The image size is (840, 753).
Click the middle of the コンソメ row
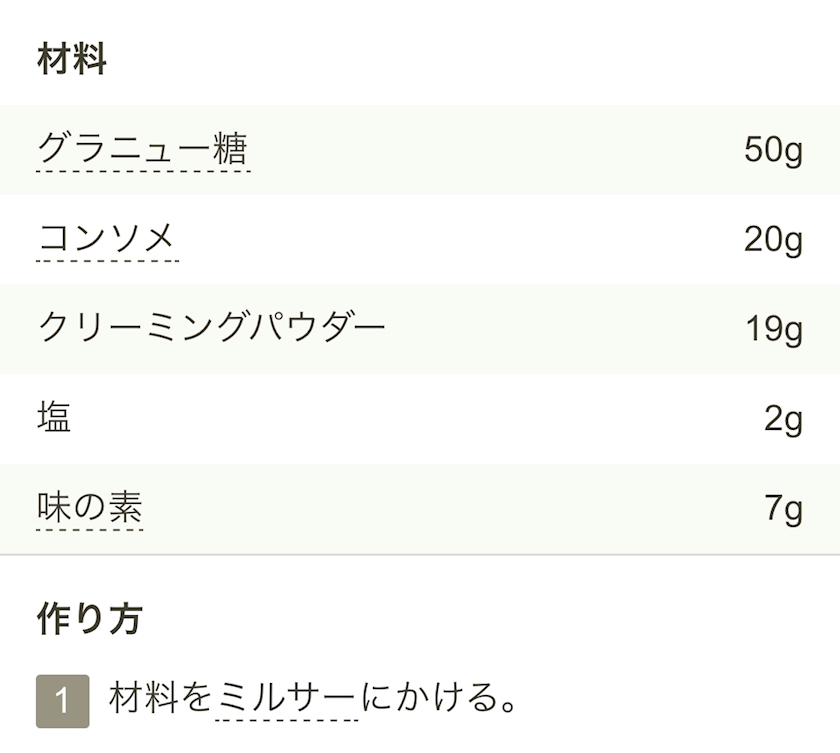click(420, 240)
